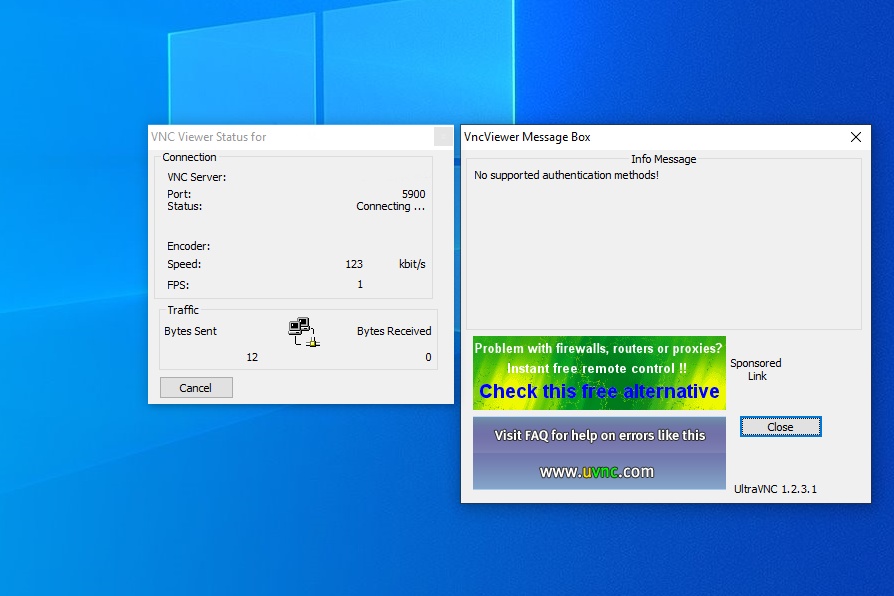Click the Speed value 123
This screenshot has height=596, width=894.
point(353,264)
